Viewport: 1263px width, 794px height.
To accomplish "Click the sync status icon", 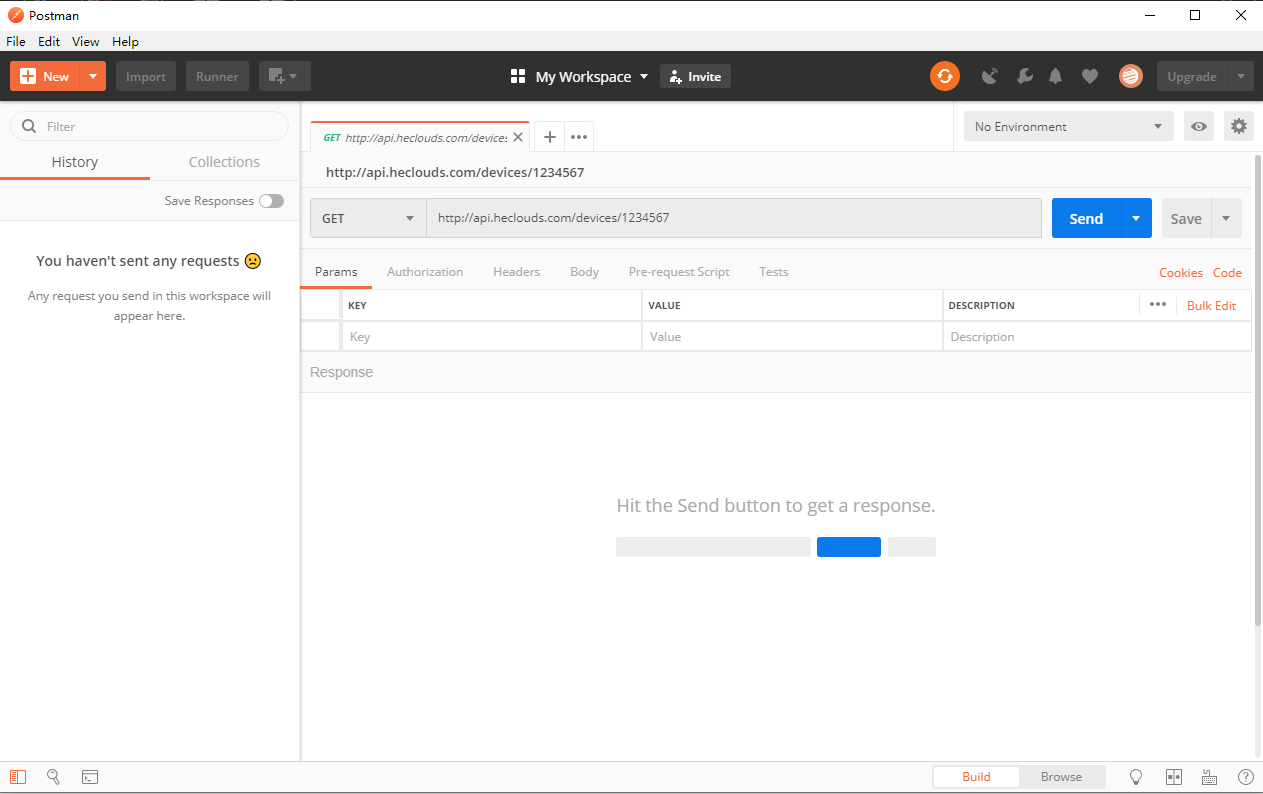I will click(945, 76).
